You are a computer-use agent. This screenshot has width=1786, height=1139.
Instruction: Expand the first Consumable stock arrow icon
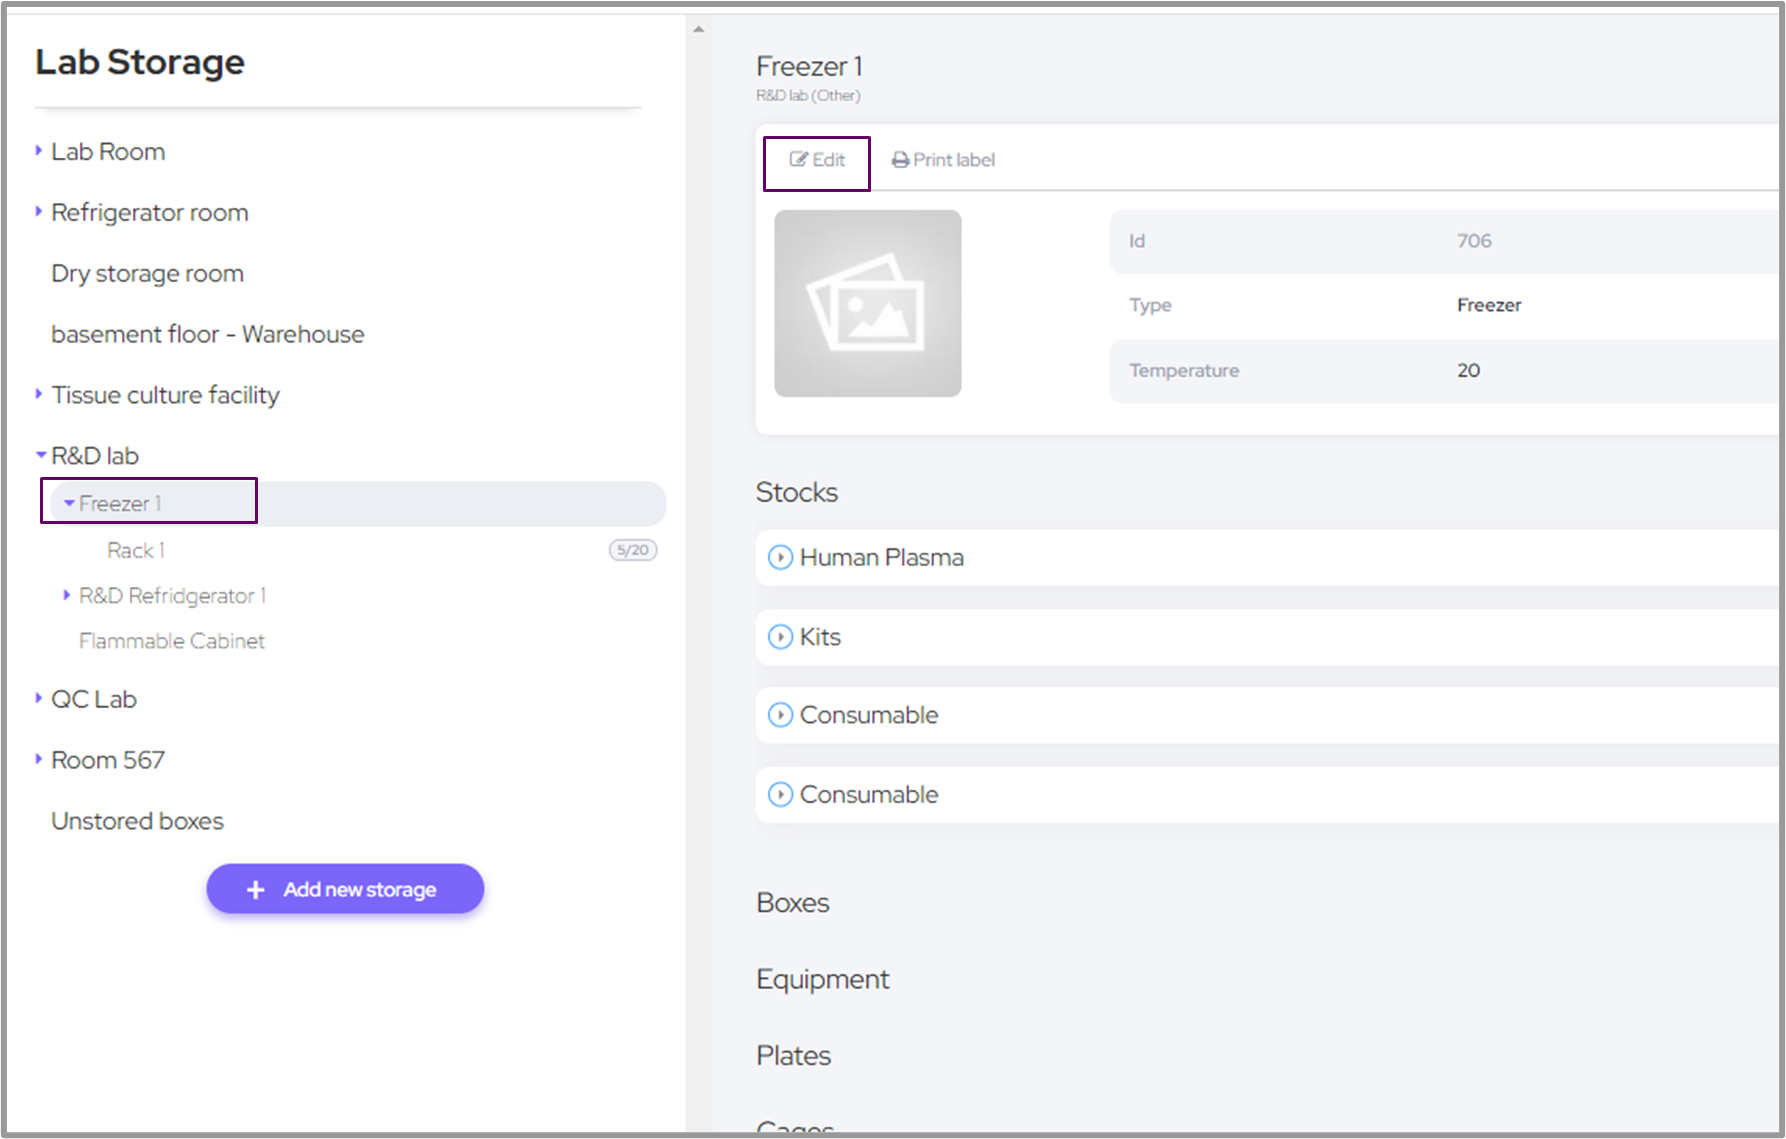[780, 715]
